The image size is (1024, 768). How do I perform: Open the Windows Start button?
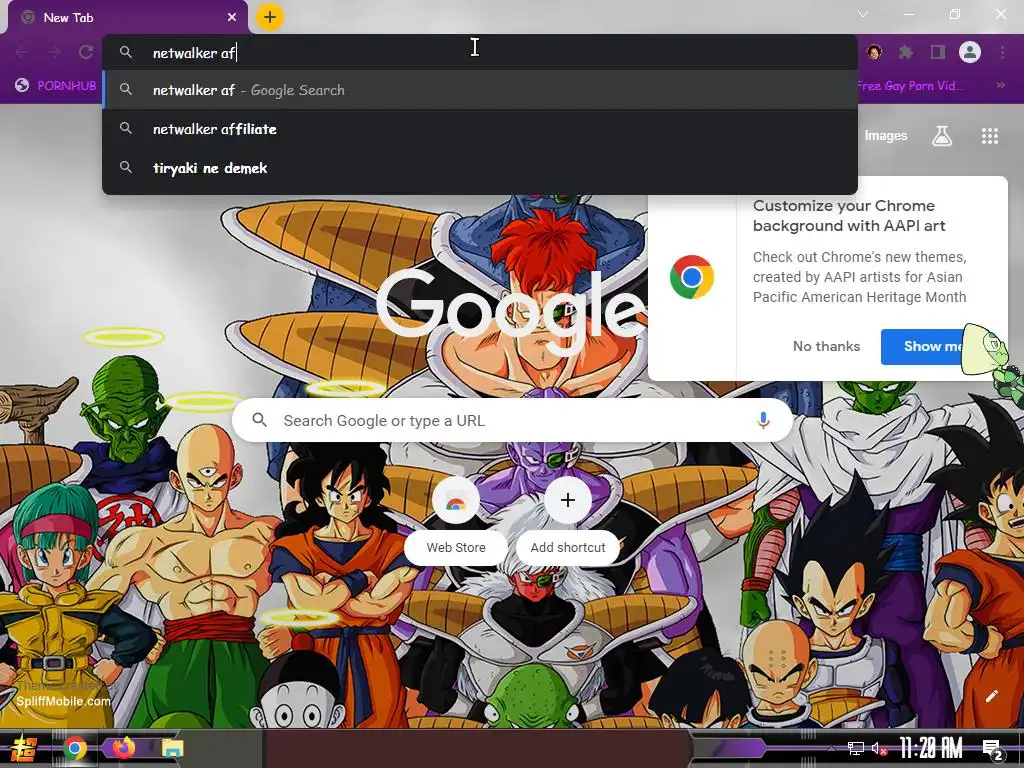(24, 748)
